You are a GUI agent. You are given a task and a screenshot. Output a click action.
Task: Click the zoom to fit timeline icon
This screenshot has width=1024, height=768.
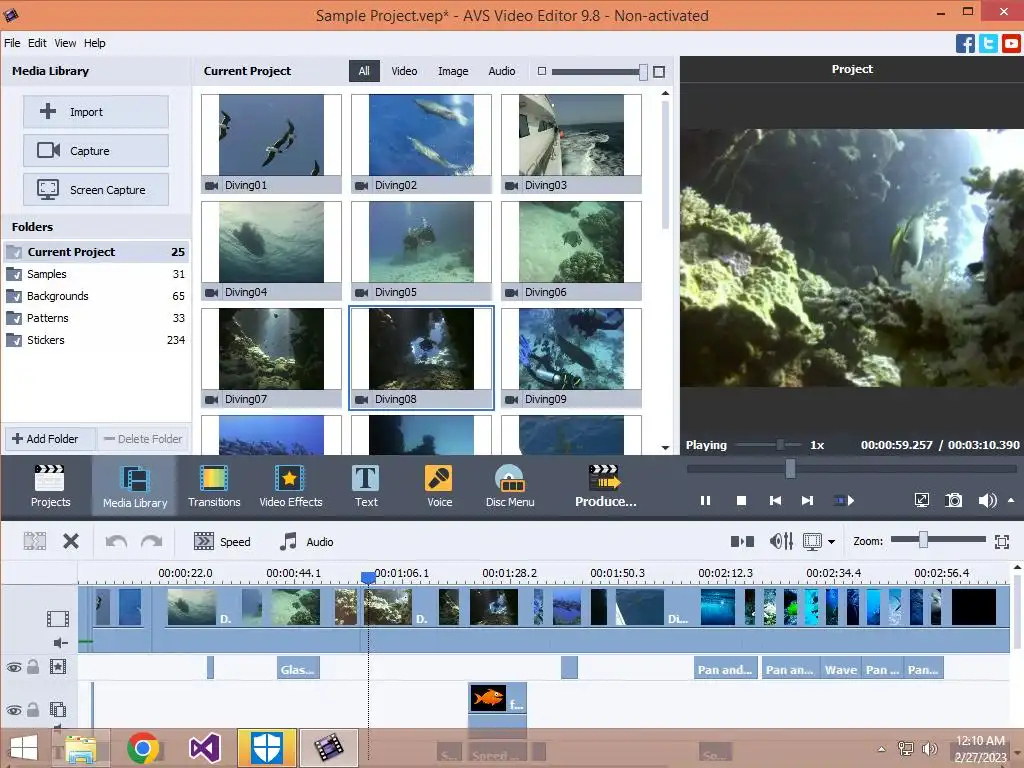(x=1002, y=541)
